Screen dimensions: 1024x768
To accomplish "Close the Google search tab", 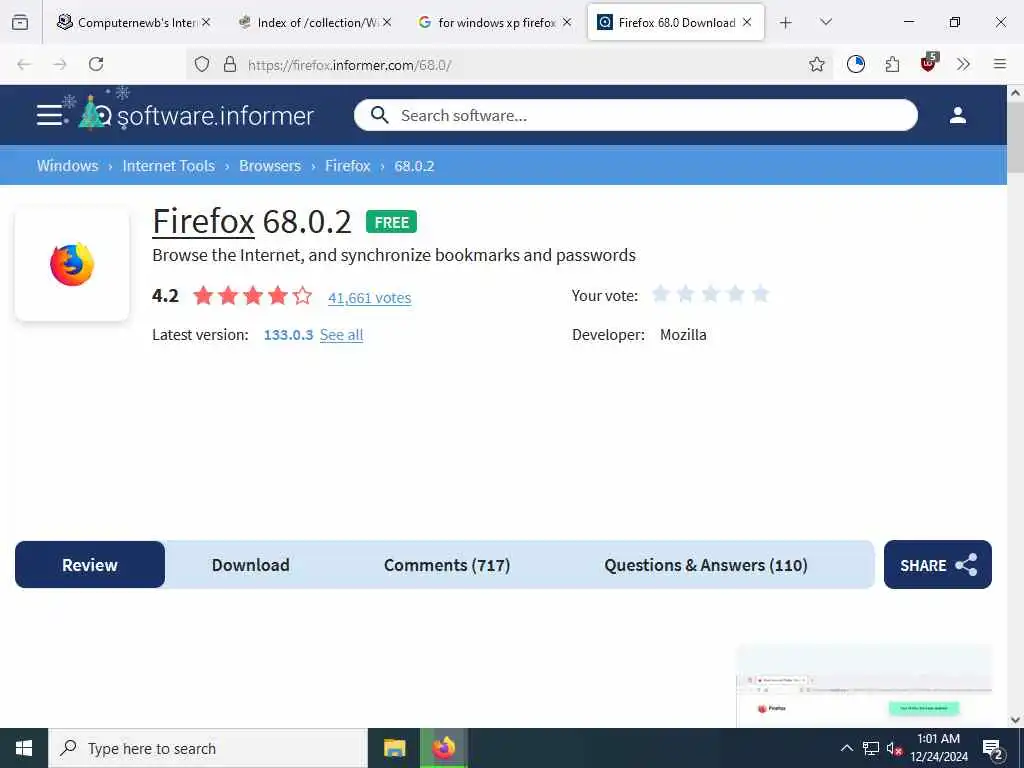I will (x=567, y=22).
